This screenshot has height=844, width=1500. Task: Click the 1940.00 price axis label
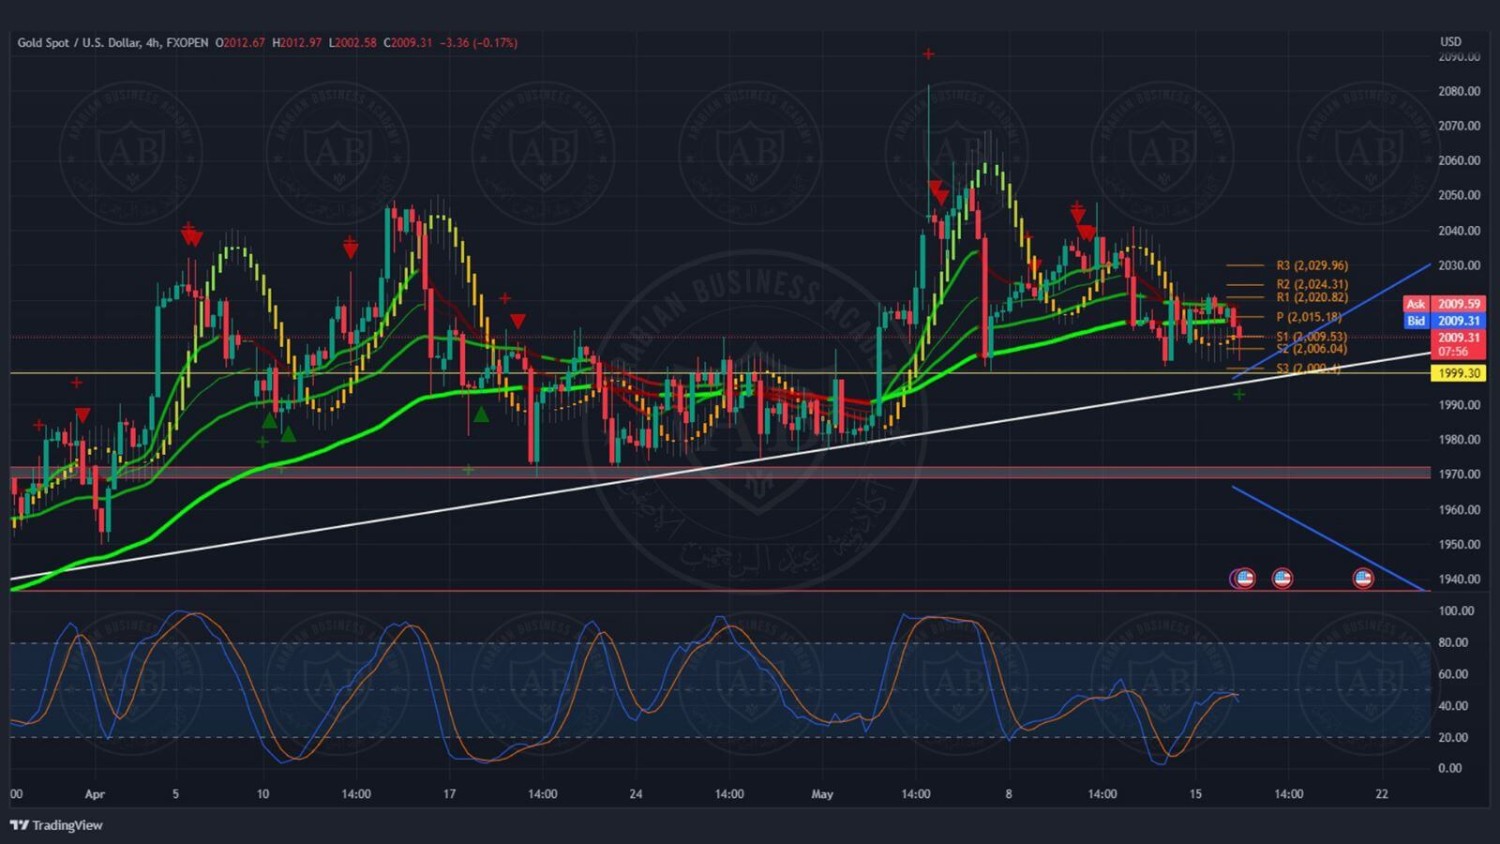click(1459, 579)
